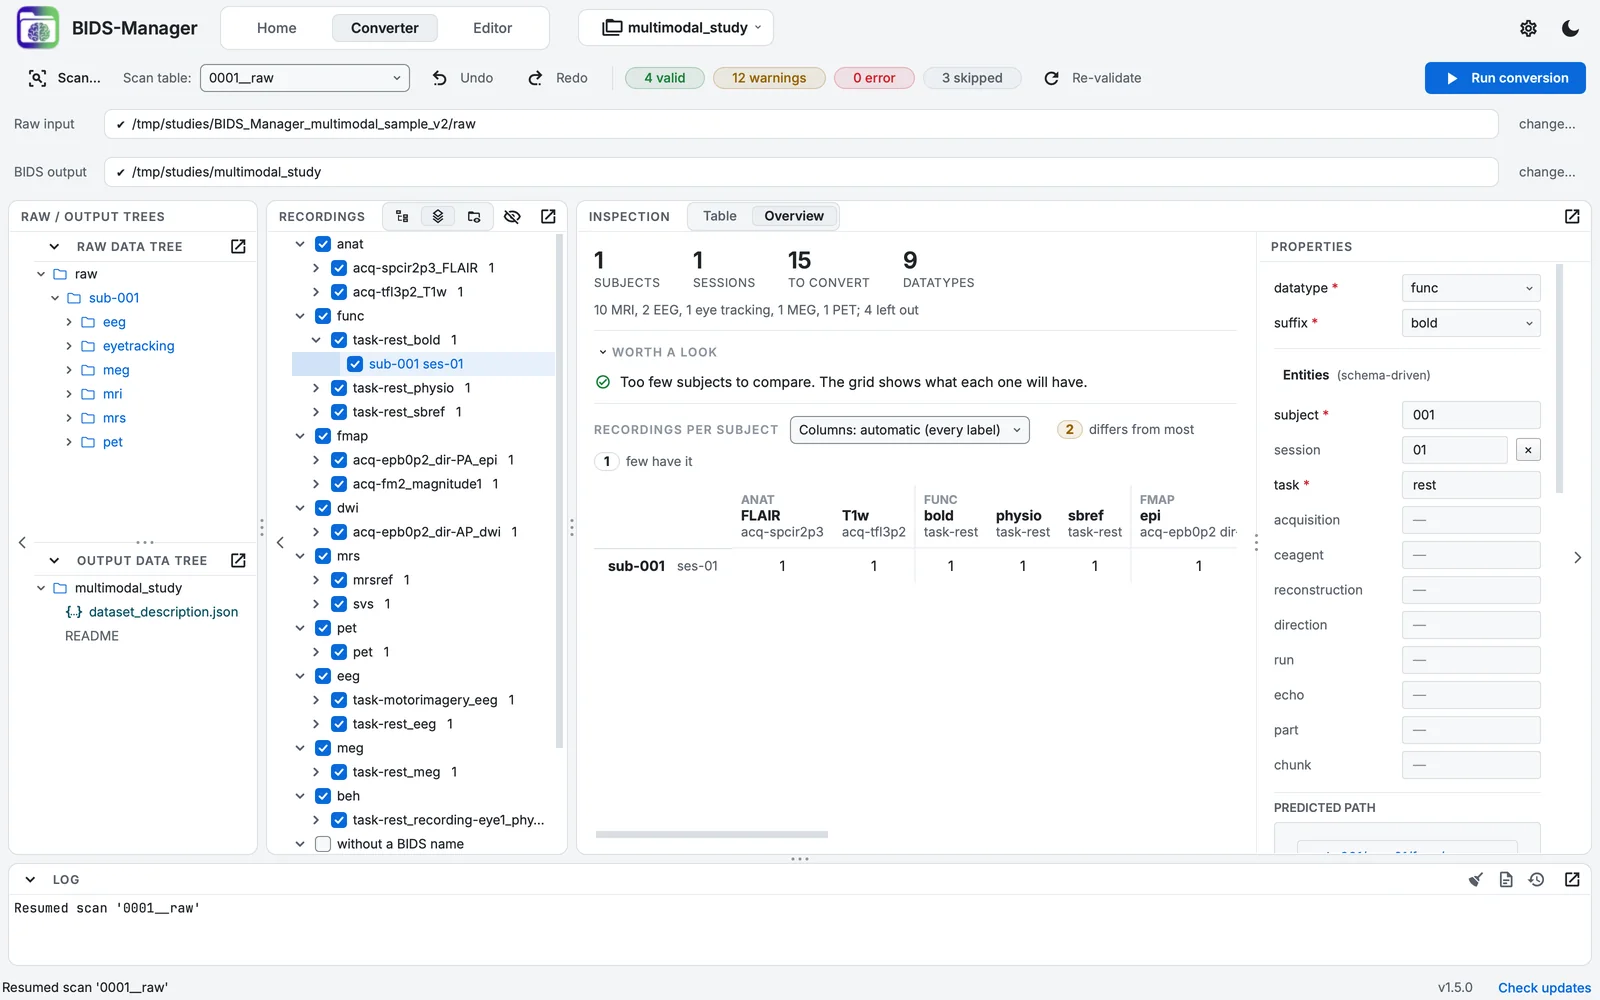Viewport: 1600px width, 1000px height.
Task: Pop out the Inspection panel
Action: (x=1572, y=216)
